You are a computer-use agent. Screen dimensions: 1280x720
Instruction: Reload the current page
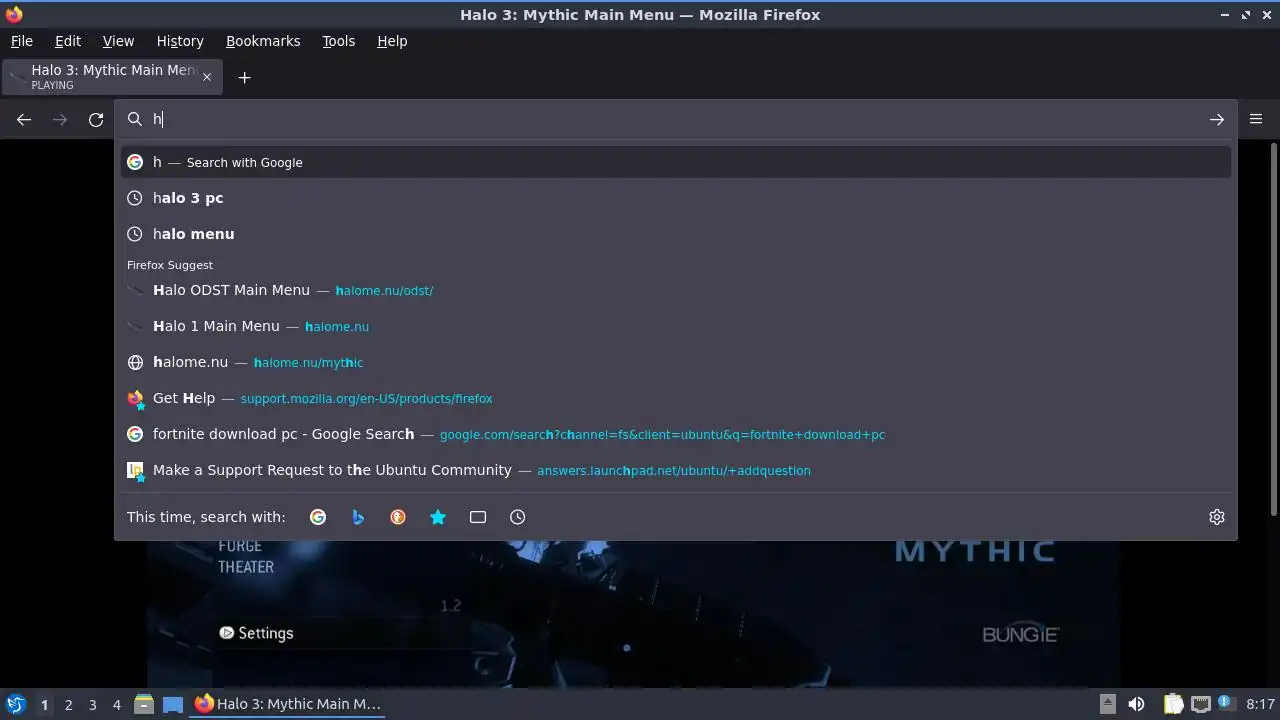pyautogui.click(x=96, y=119)
